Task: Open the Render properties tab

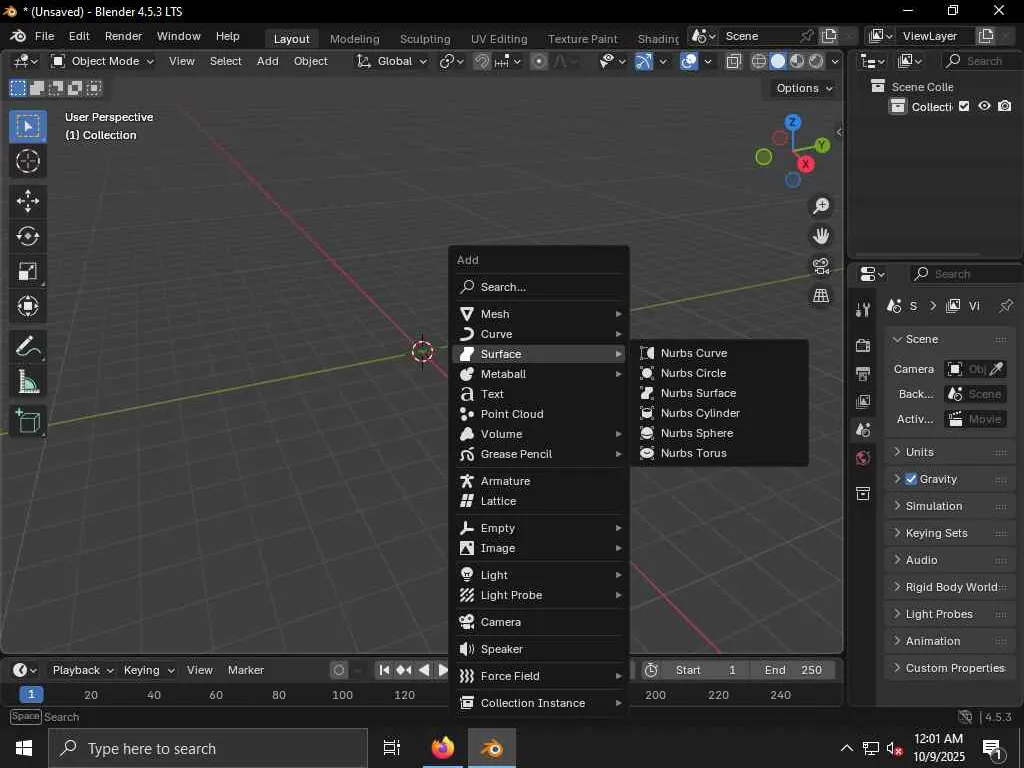Action: (863, 345)
